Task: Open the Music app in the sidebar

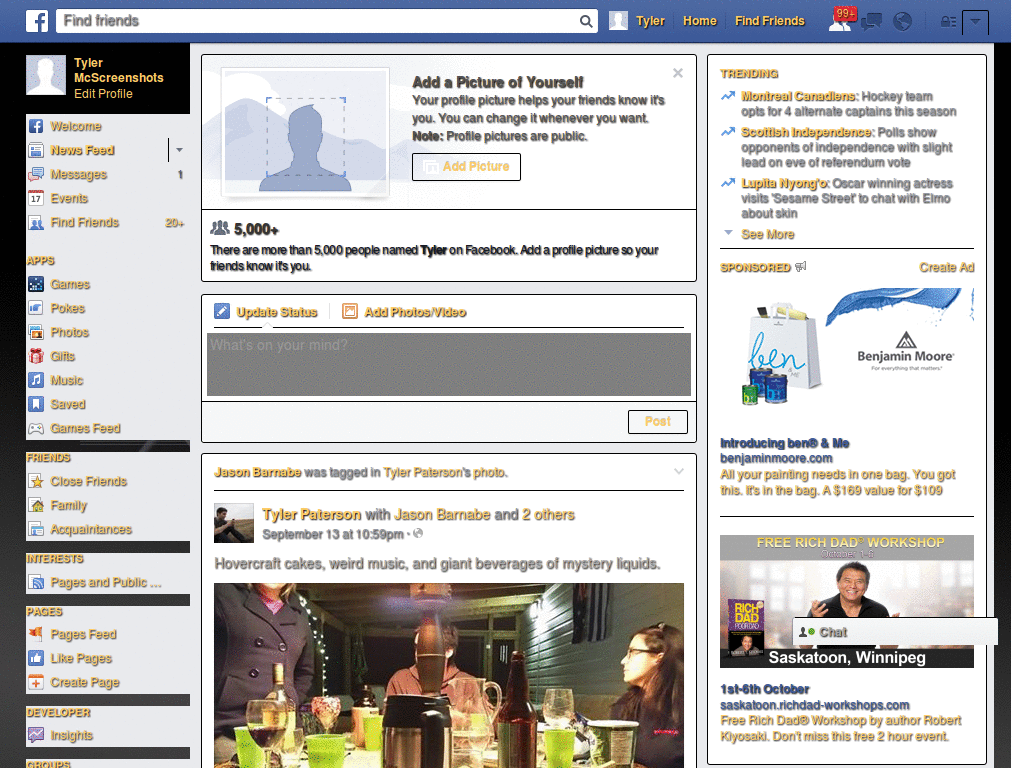Action: pos(65,380)
